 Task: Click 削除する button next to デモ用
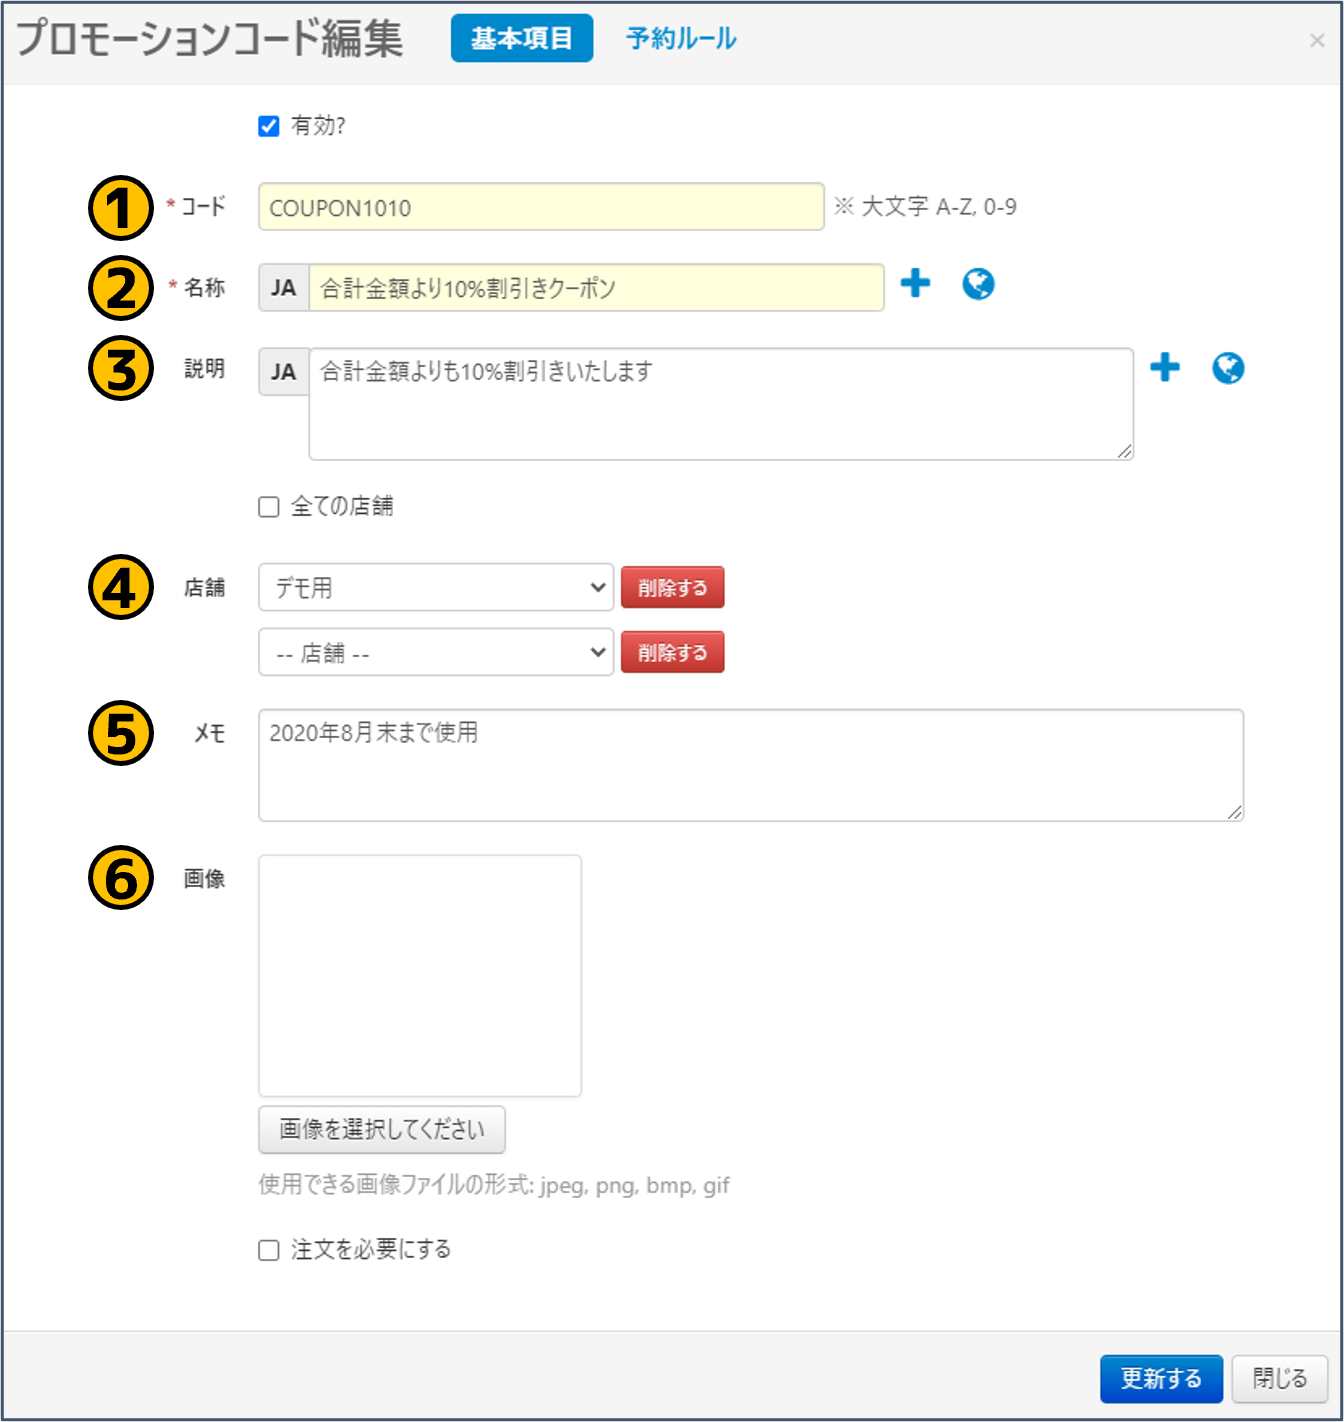coord(672,587)
